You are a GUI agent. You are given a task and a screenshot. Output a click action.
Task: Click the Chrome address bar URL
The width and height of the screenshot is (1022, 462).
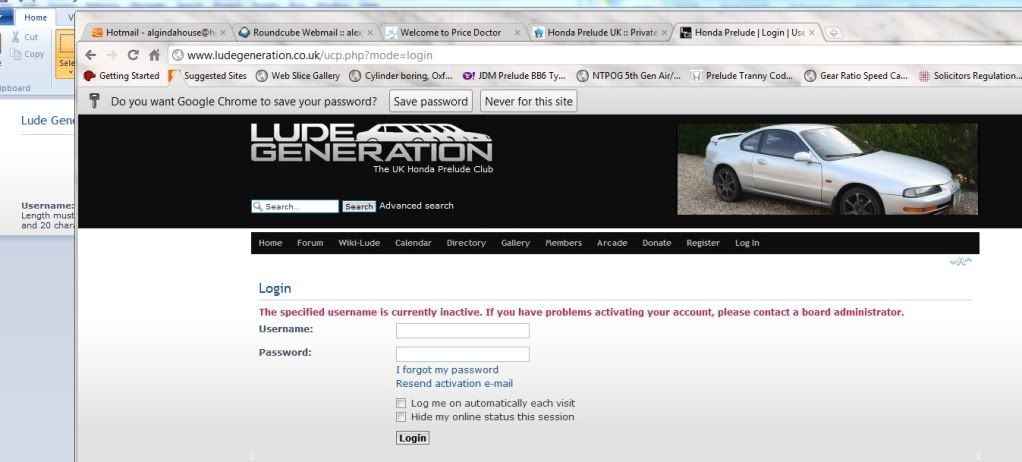point(310,55)
